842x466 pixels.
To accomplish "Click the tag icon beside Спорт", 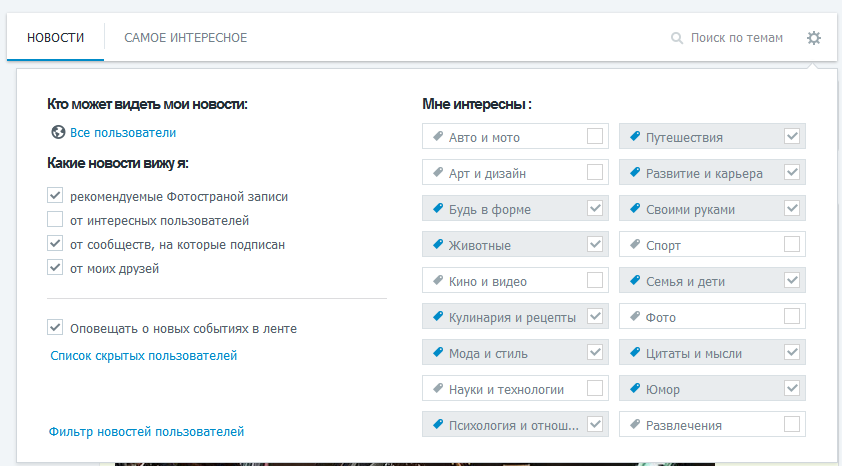I will click(635, 244).
